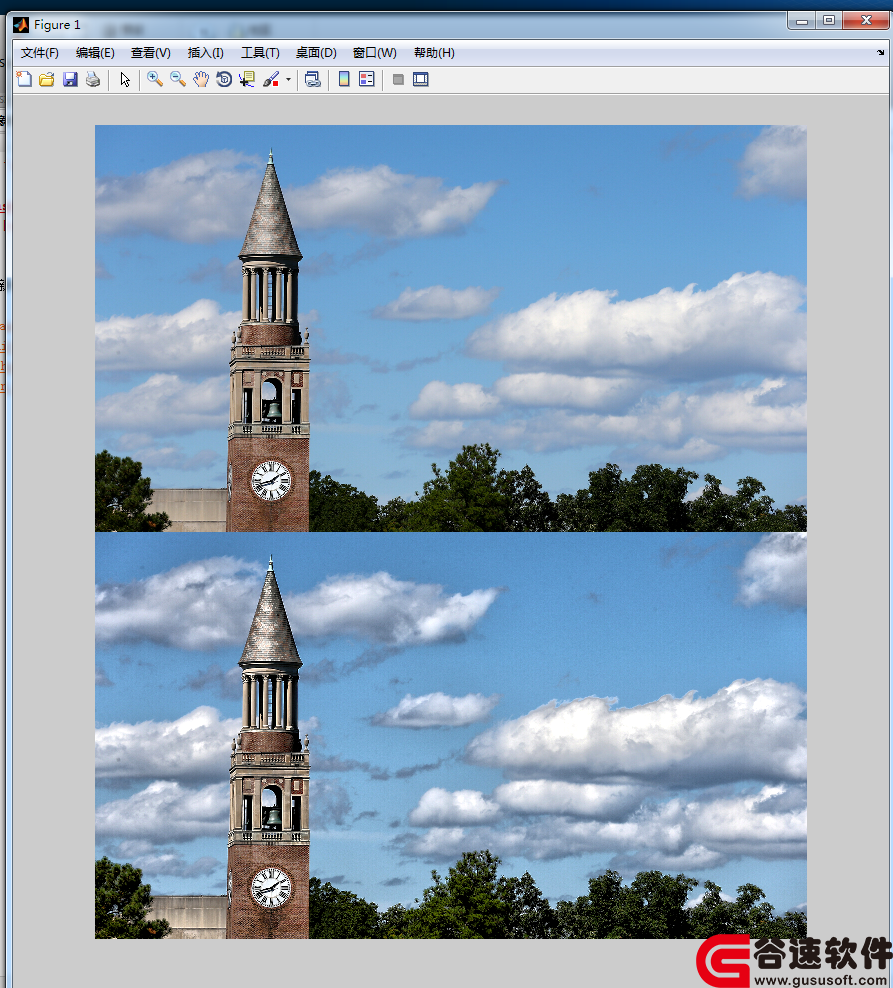Print the figure with the printer icon
This screenshot has height=988, width=893.
[93, 79]
